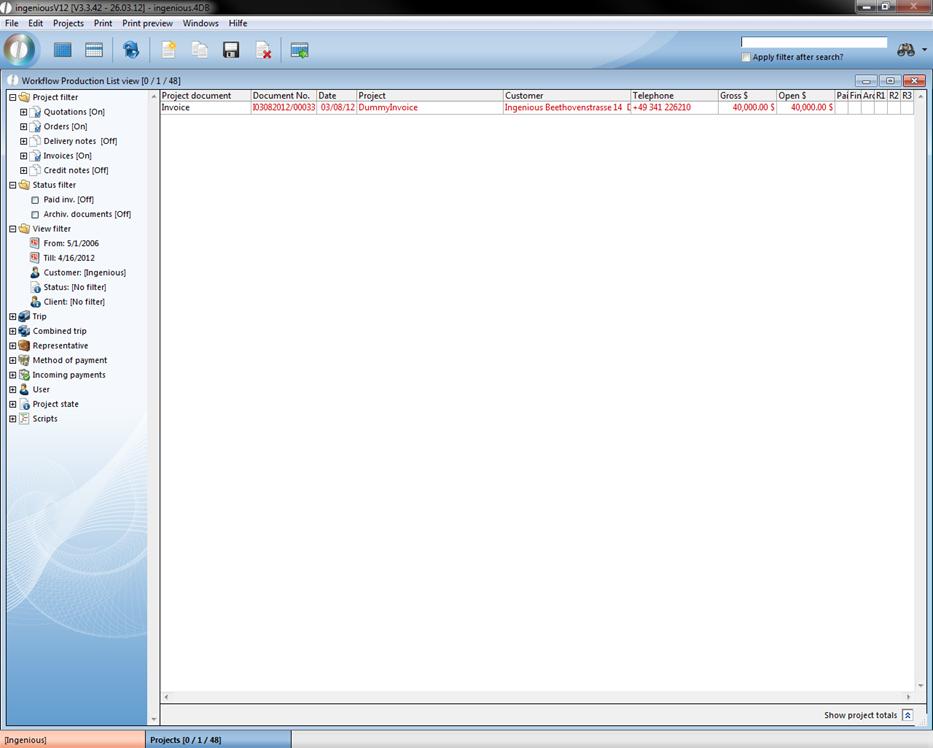The image size is (933, 748).
Task: Expand the Trip tree node
Action: pyautogui.click(x=13, y=317)
